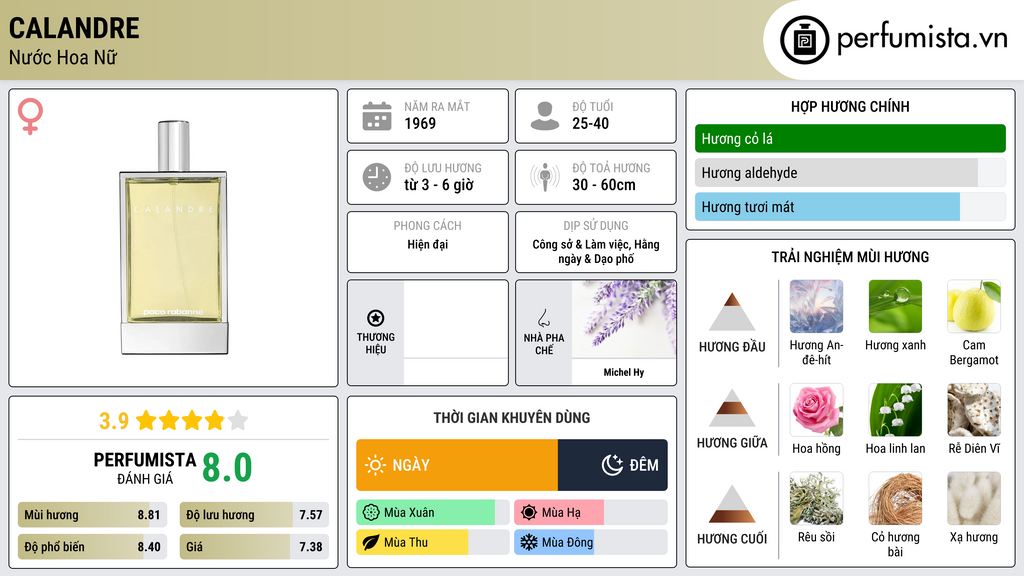The width and height of the screenshot is (1024, 576).
Task: Click the Mùa Thu season bar
Action: point(433,542)
